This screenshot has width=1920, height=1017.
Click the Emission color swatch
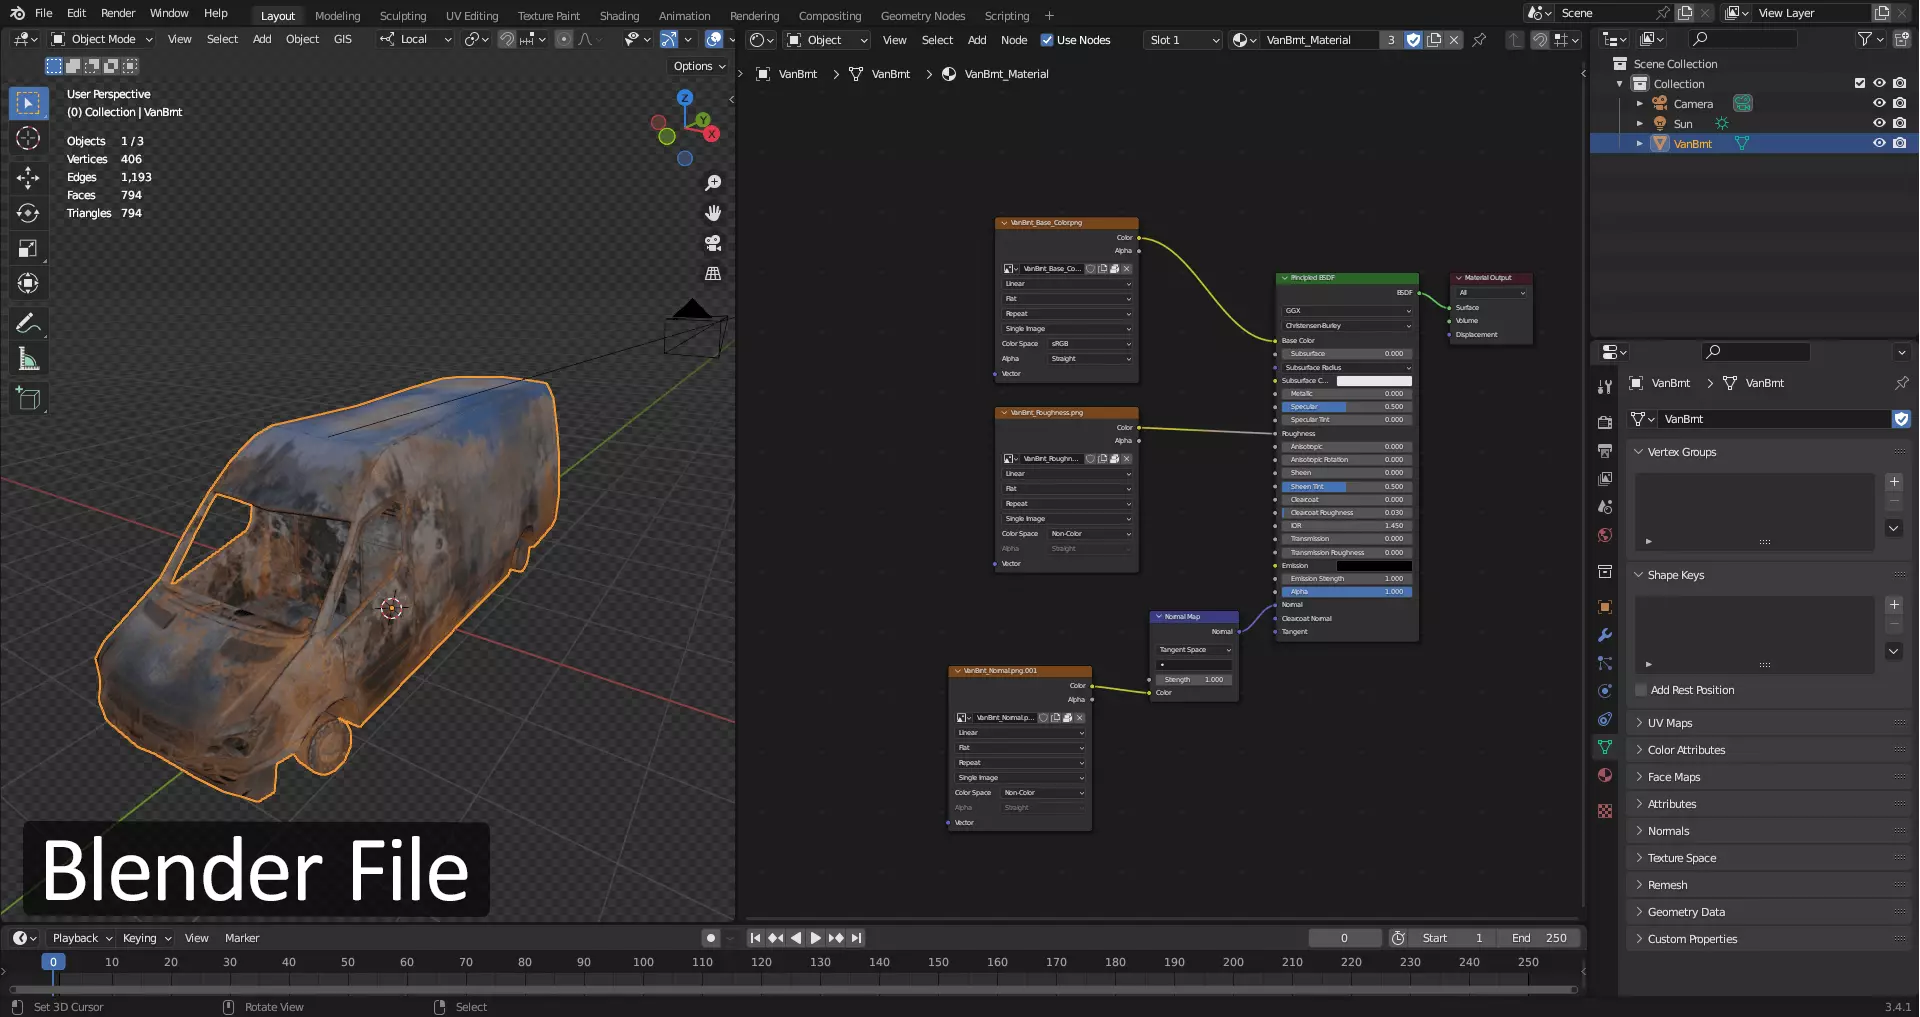point(1374,566)
